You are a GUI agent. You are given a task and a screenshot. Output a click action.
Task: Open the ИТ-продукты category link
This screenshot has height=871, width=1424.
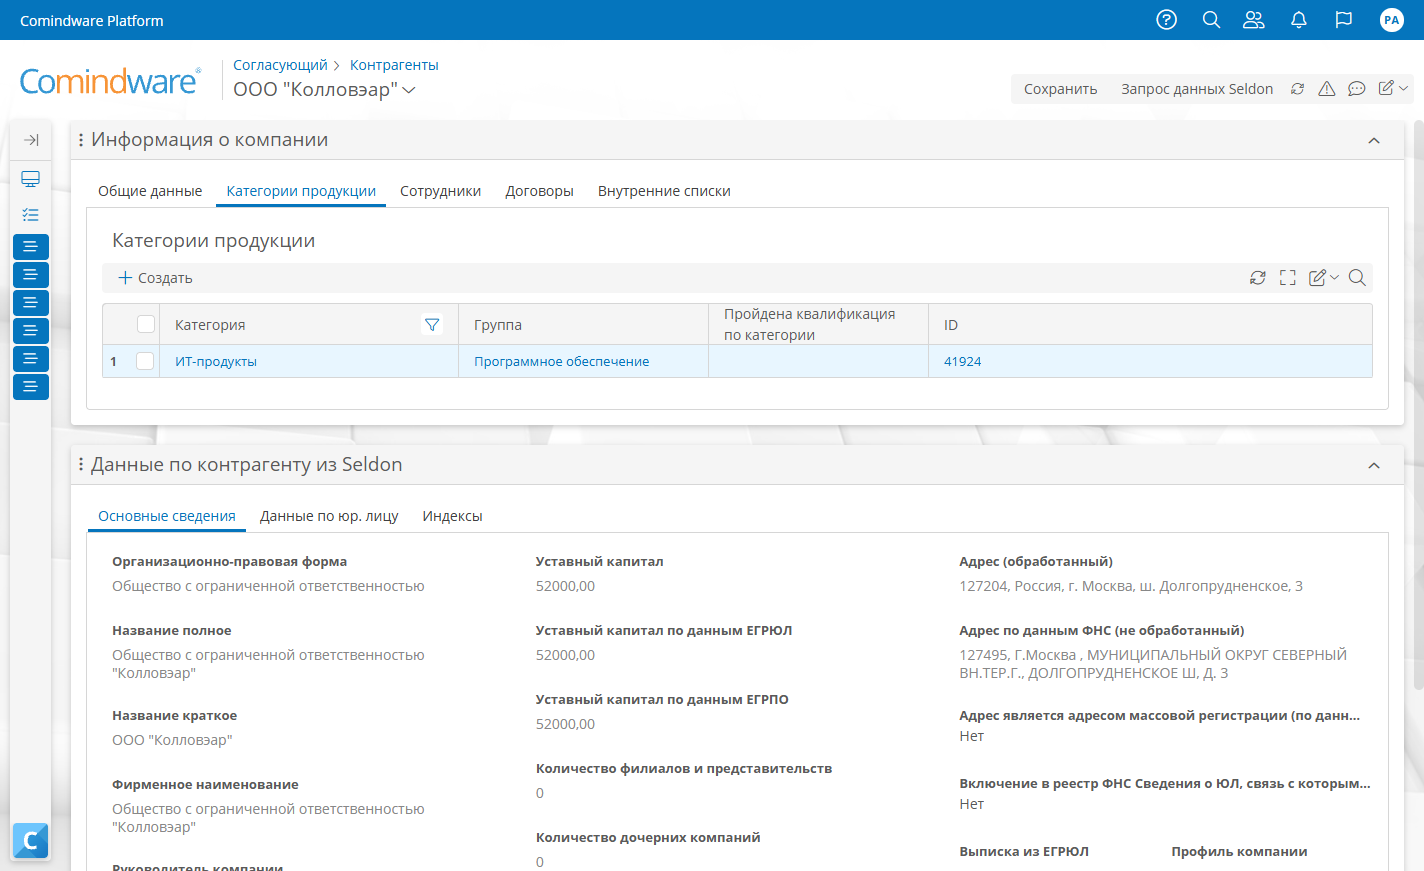(216, 362)
